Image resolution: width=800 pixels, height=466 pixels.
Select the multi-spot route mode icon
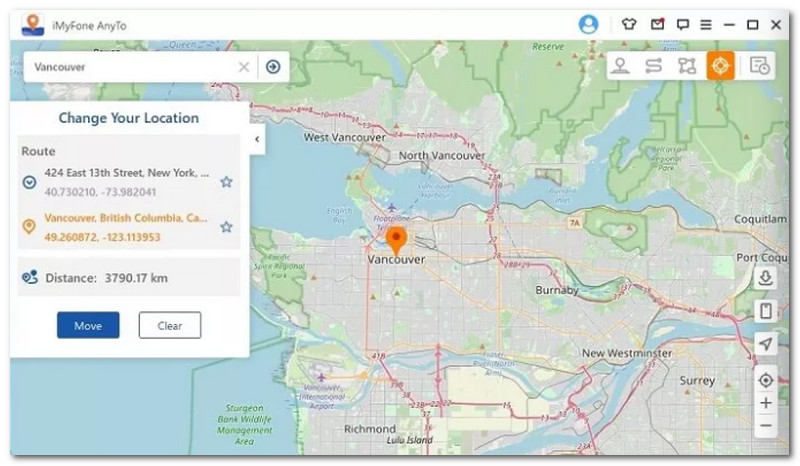[x=687, y=66]
